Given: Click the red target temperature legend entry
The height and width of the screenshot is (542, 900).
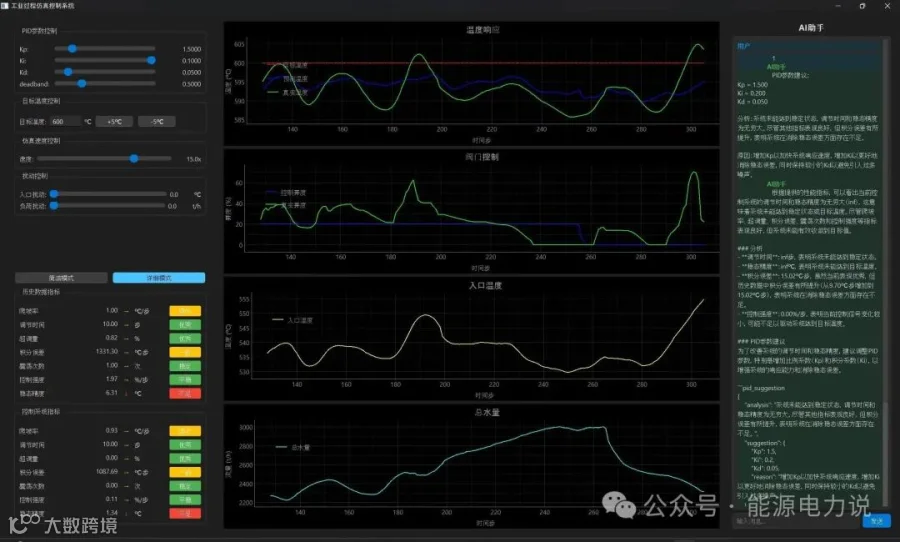Looking at the screenshot, I should pos(288,65).
